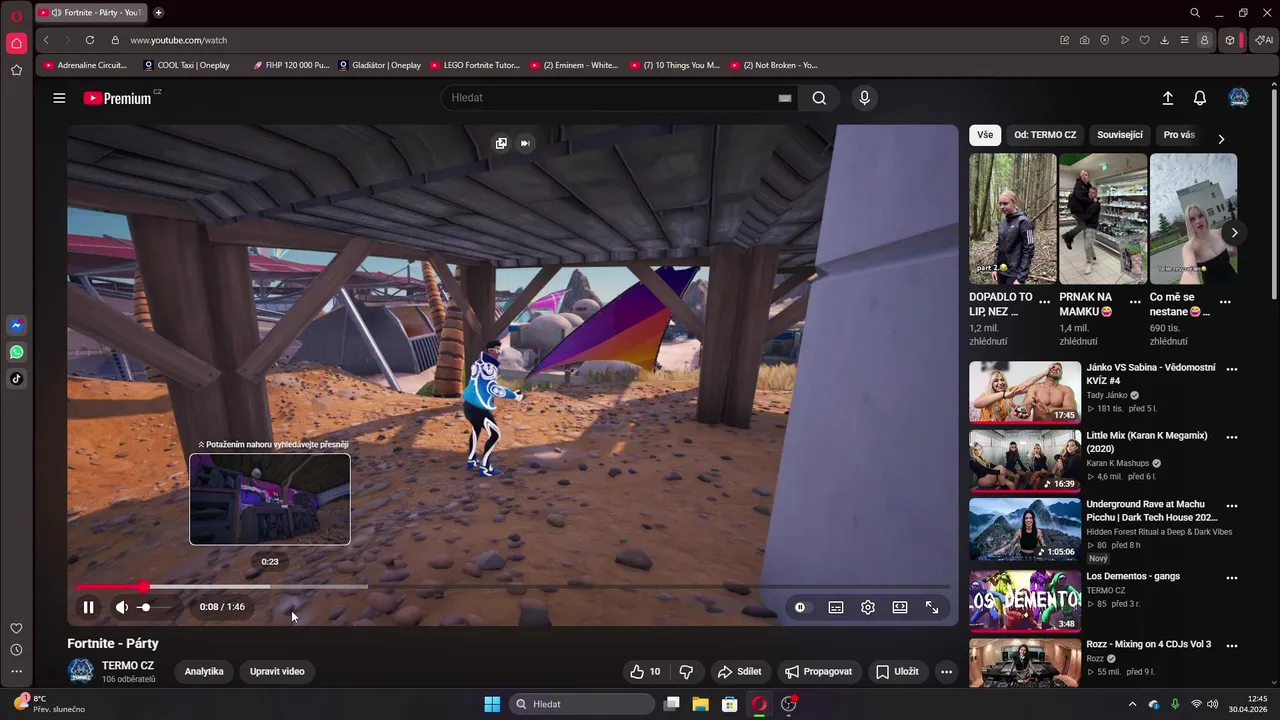The width and height of the screenshot is (1280, 720).
Task: Dislike the video with thumbs down
Action: [x=686, y=672]
